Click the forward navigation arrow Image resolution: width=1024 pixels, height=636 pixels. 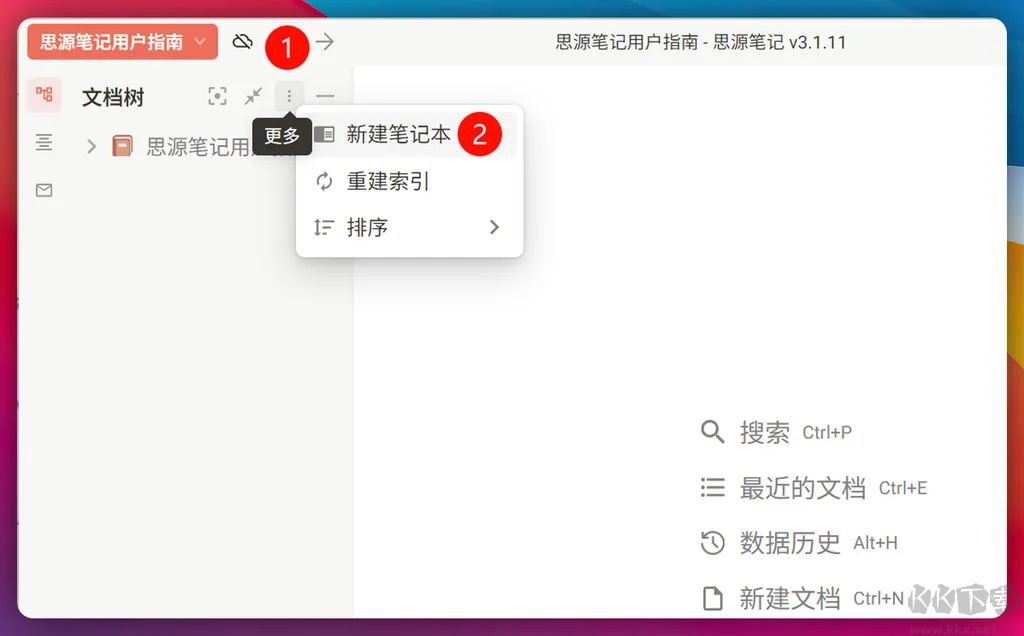[323, 42]
